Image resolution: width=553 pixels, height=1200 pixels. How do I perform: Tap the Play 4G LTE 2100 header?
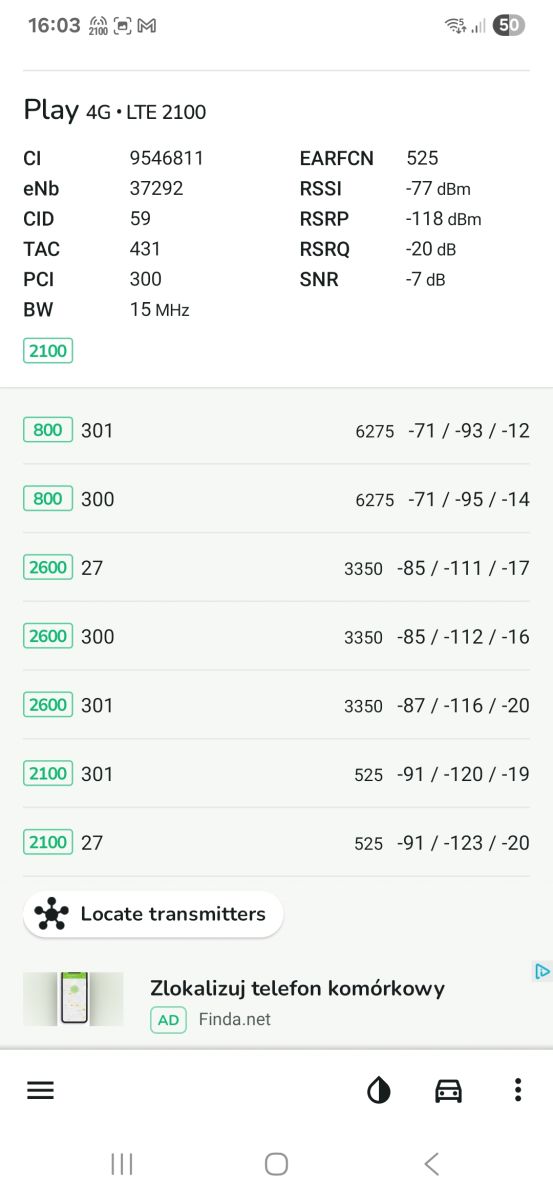click(115, 111)
